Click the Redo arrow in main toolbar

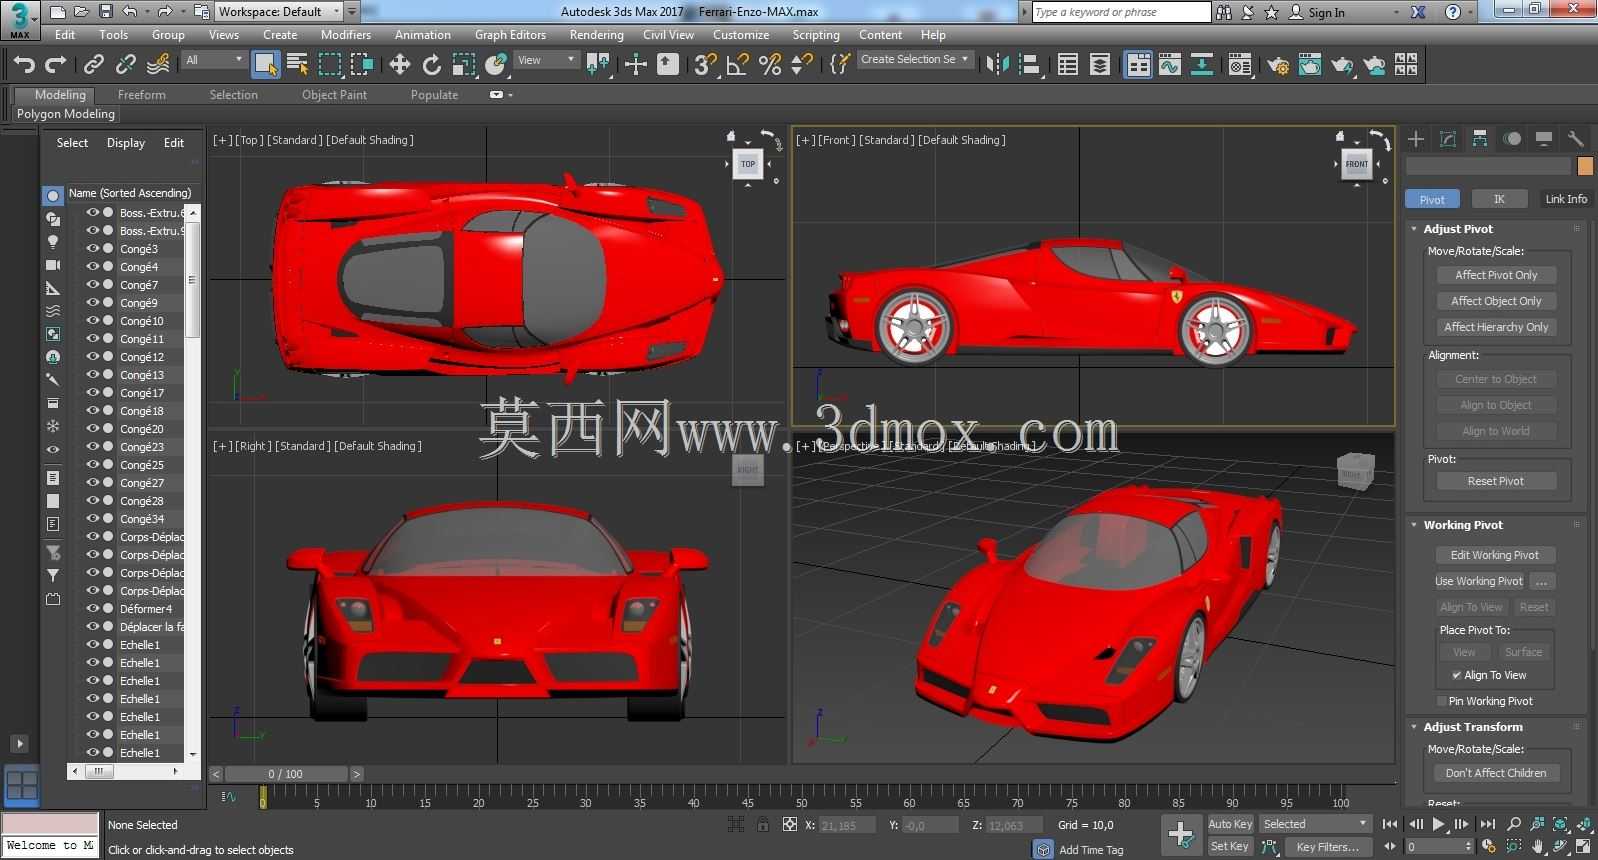[x=56, y=65]
